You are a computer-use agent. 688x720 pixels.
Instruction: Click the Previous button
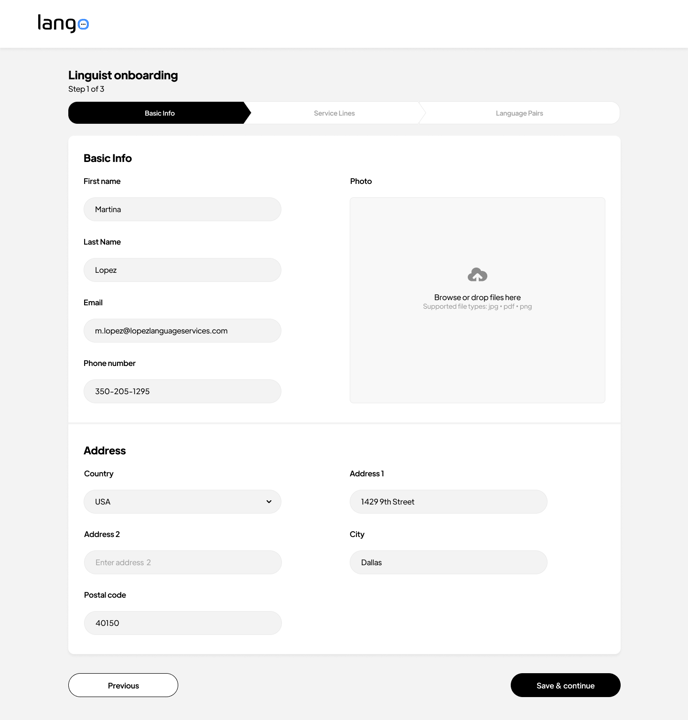click(123, 685)
